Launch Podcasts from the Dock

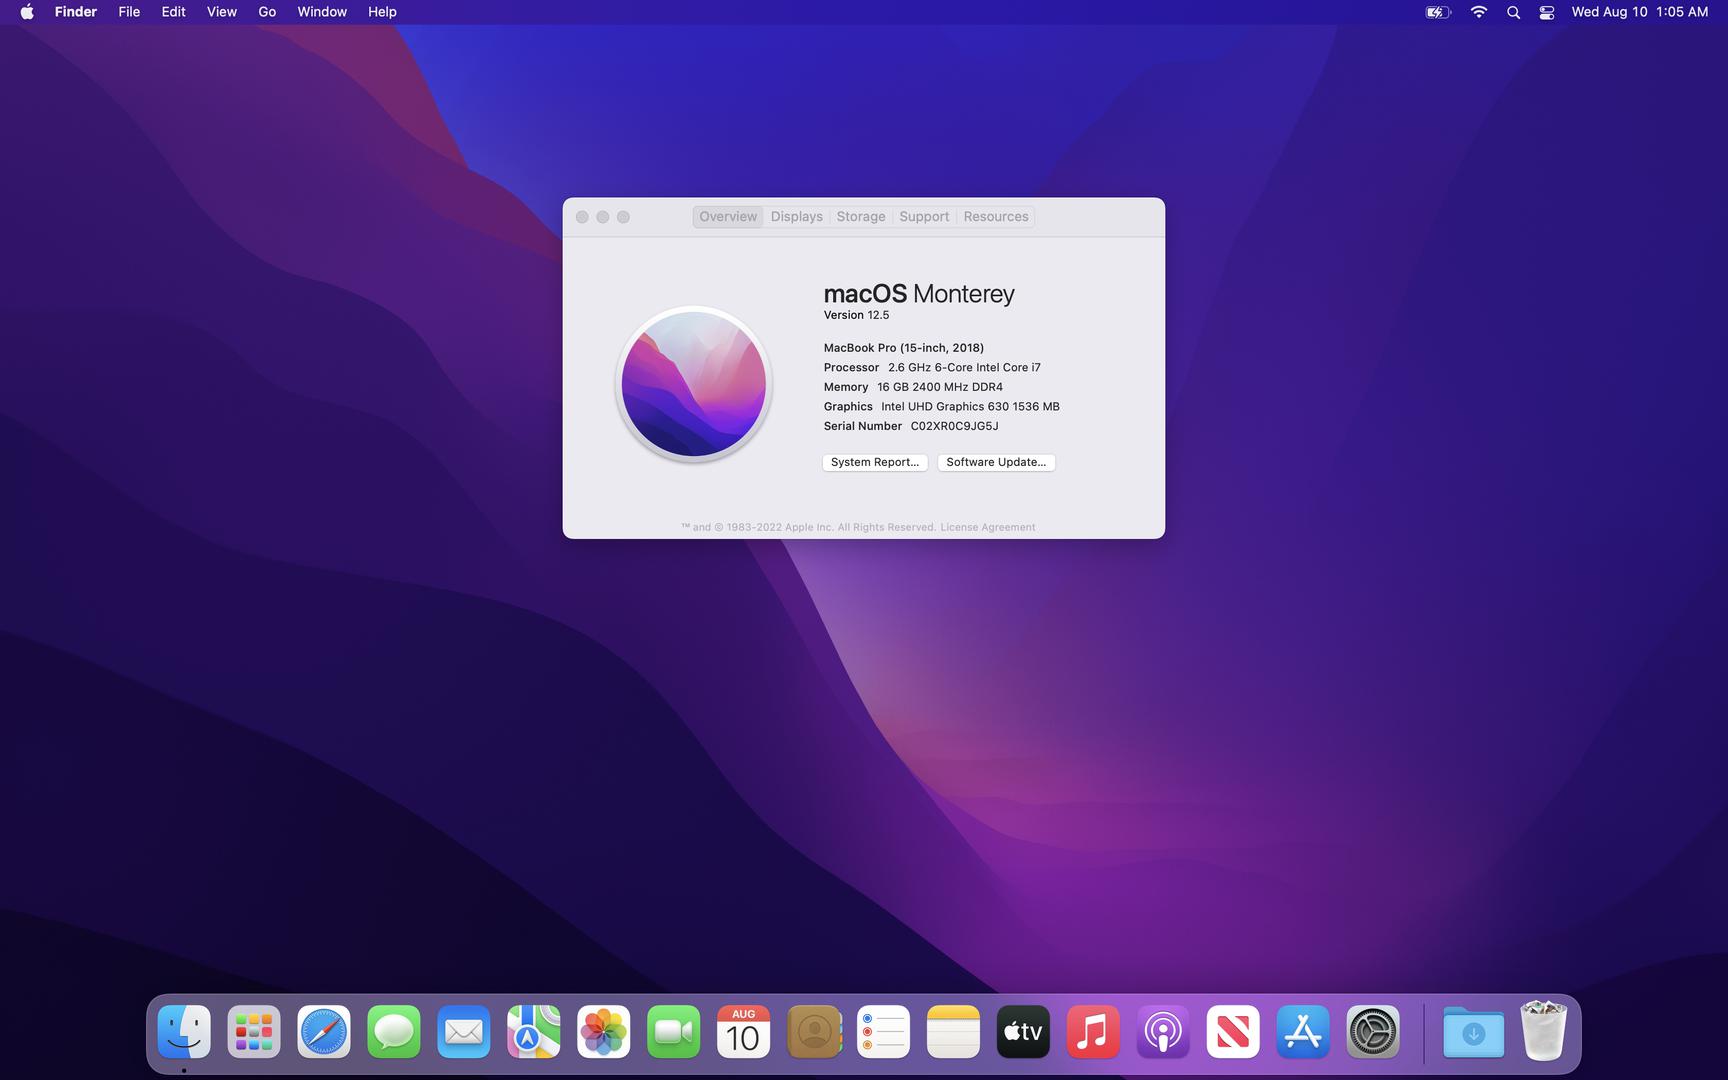[x=1163, y=1032]
